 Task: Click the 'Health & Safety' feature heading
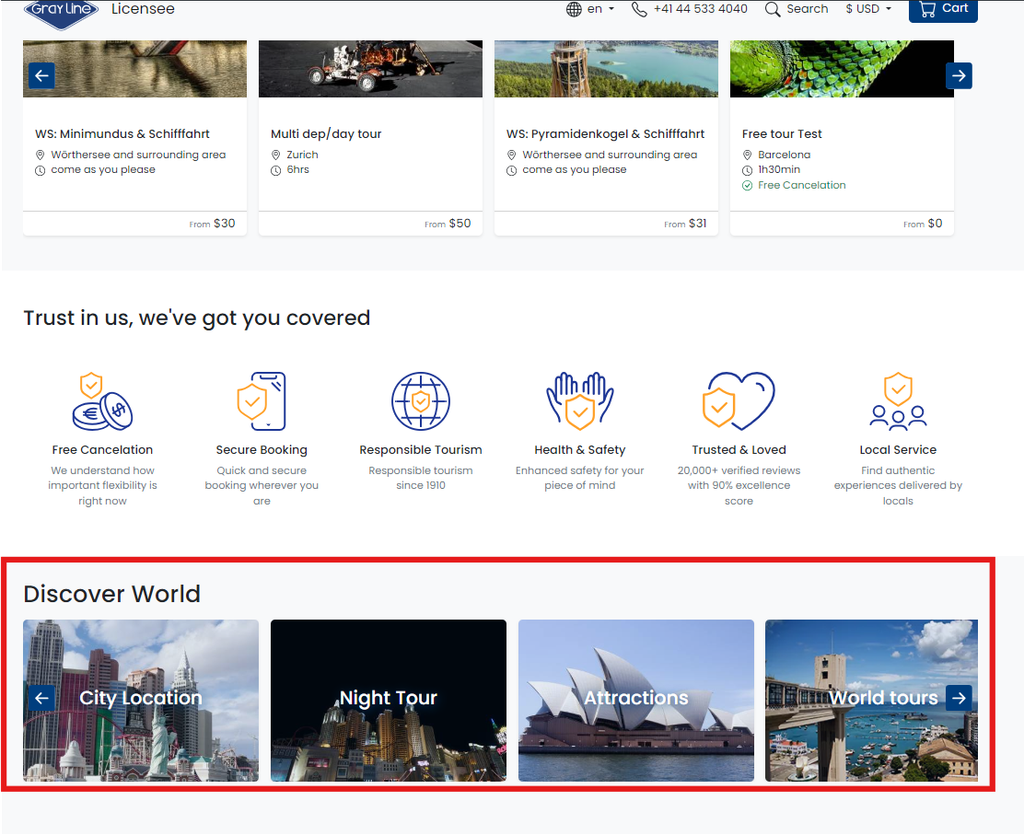580,450
